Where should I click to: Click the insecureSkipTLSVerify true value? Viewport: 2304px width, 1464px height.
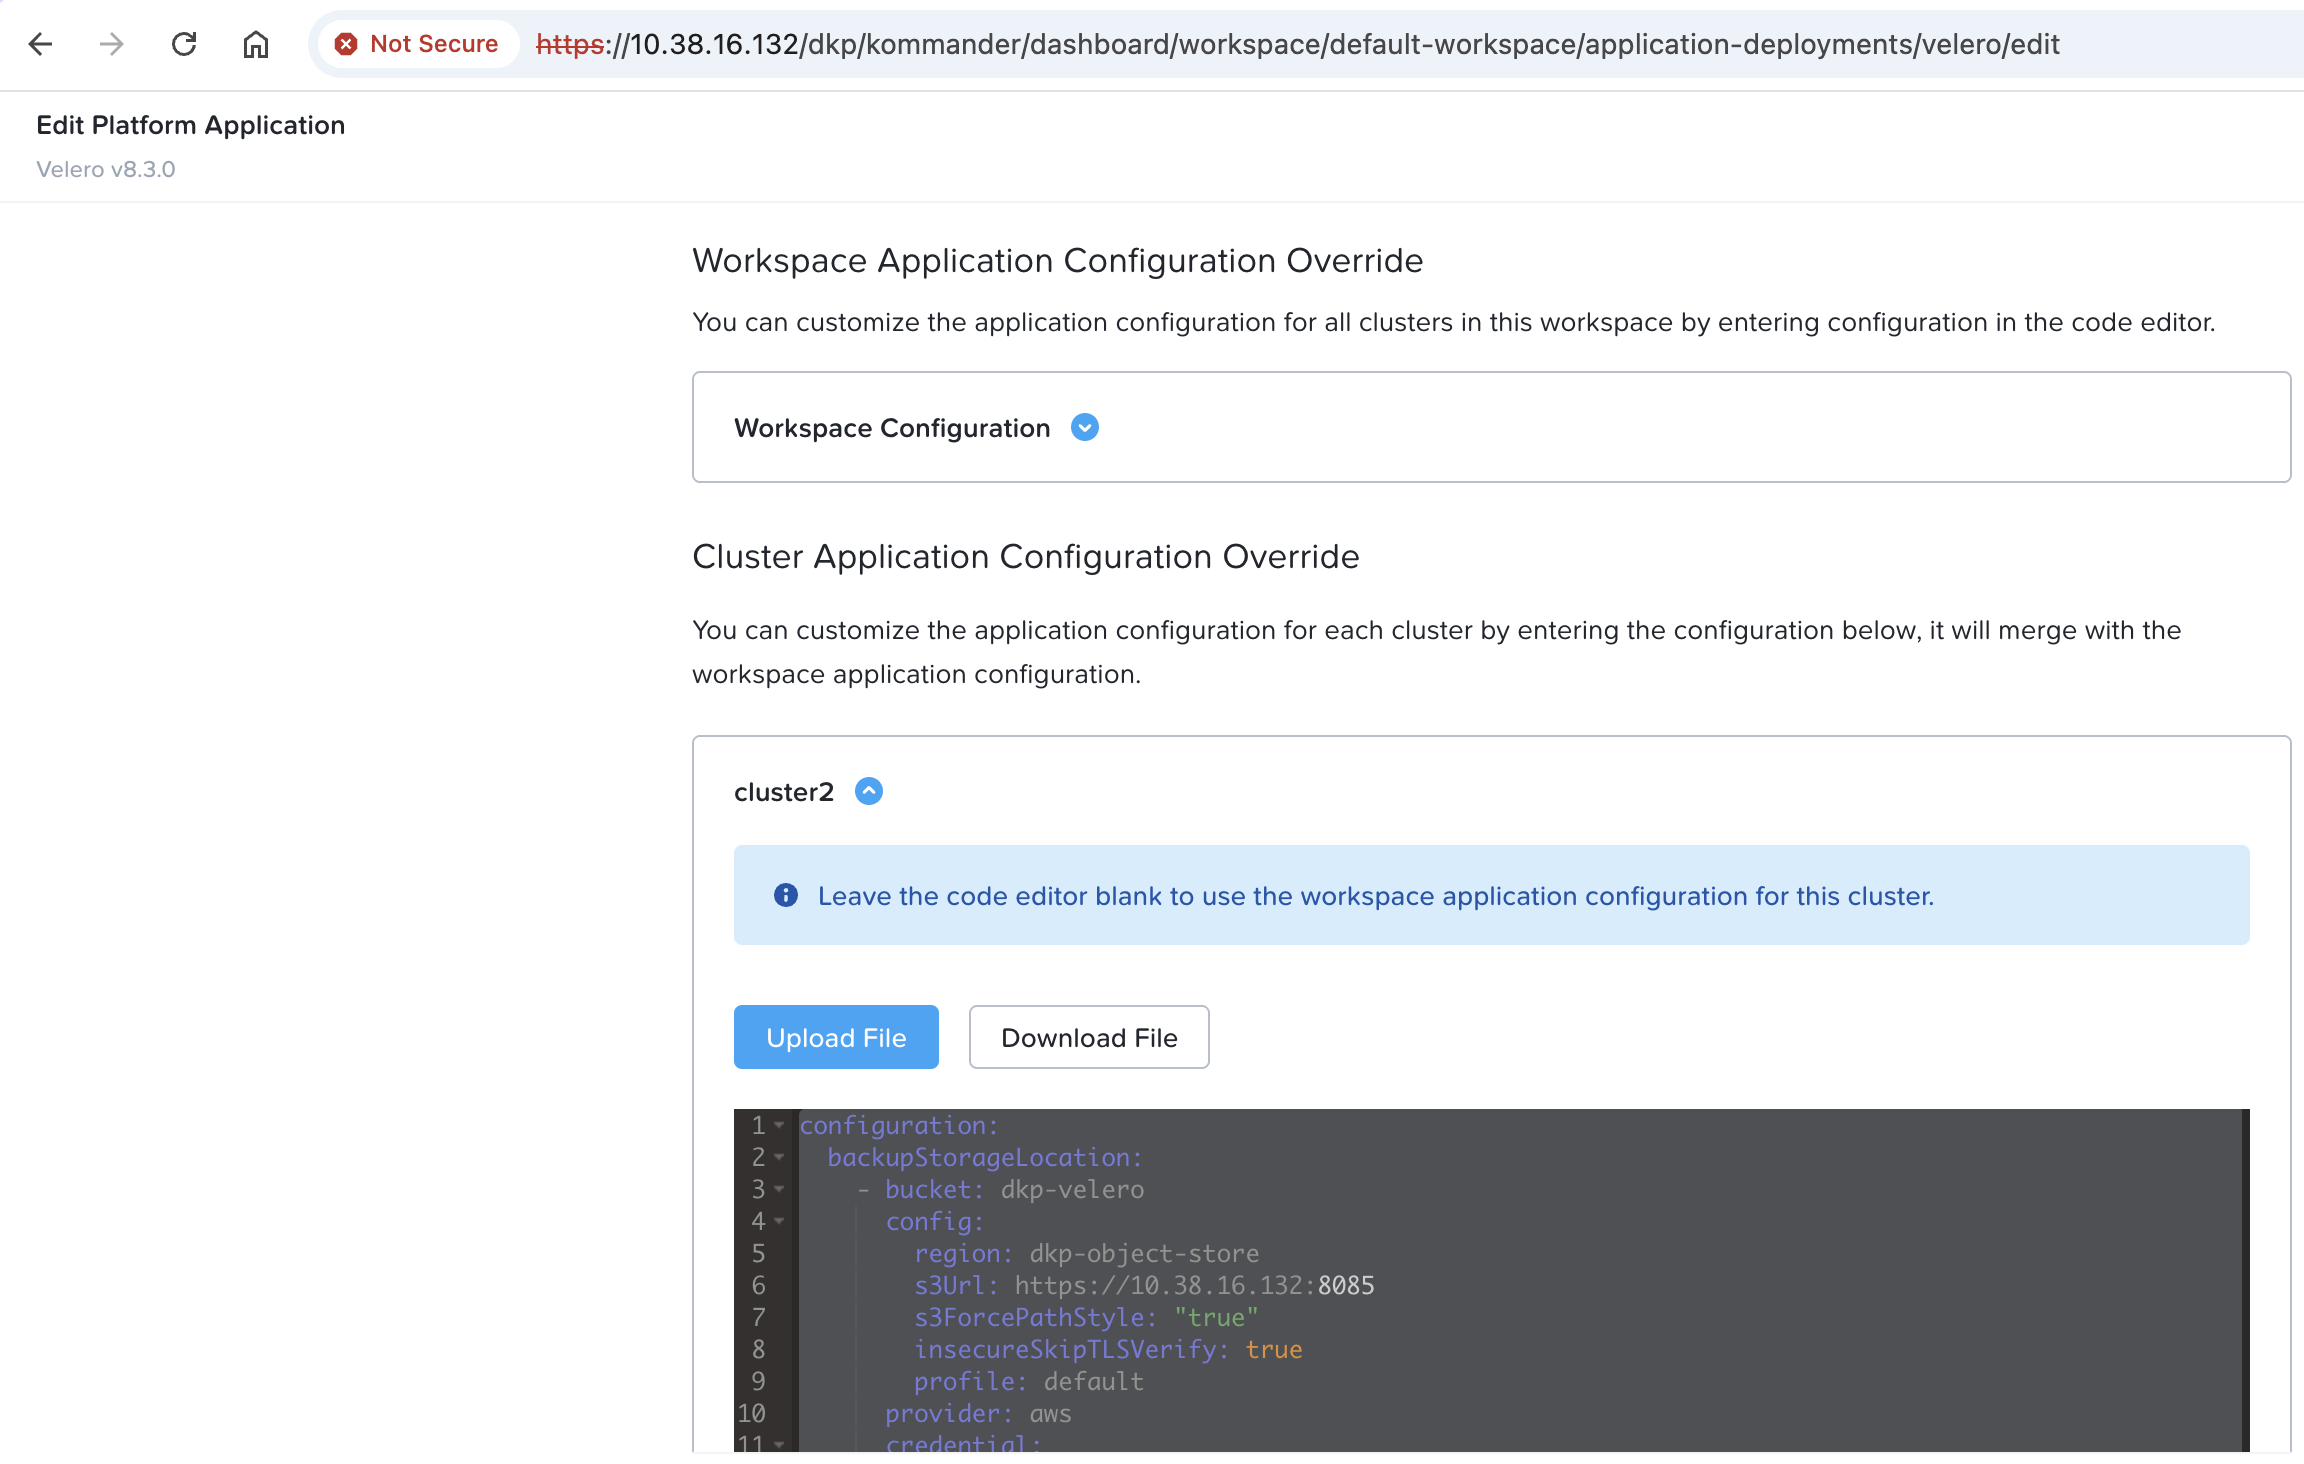(1274, 1349)
